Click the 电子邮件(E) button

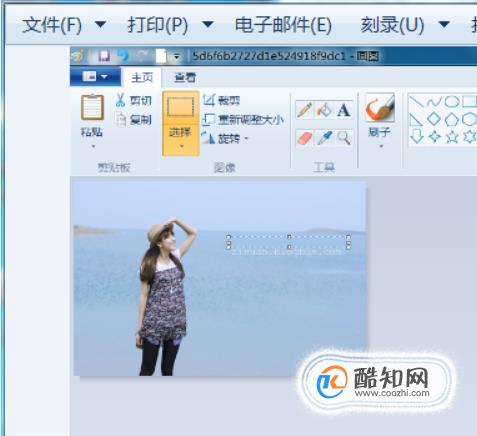point(283,25)
